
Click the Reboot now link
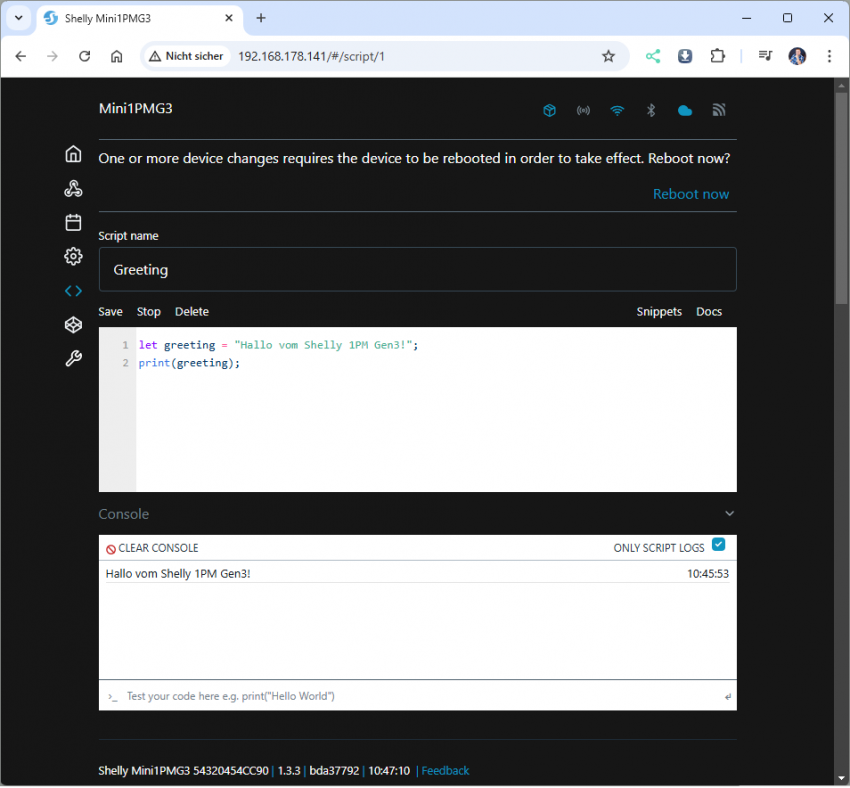[x=691, y=194]
